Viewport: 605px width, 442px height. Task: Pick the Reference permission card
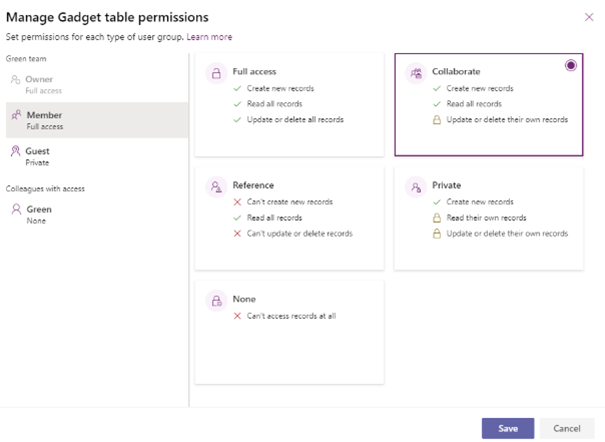[289, 219]
